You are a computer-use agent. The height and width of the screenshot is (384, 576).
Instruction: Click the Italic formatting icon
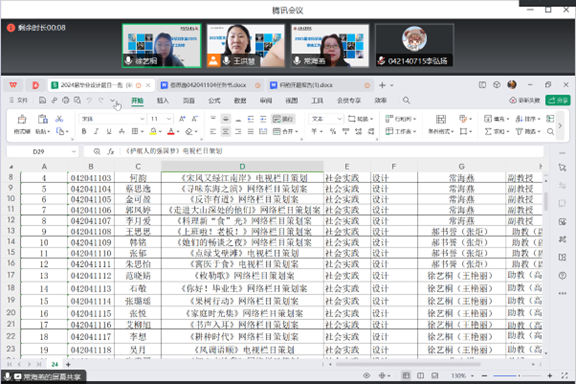point(96,131)
